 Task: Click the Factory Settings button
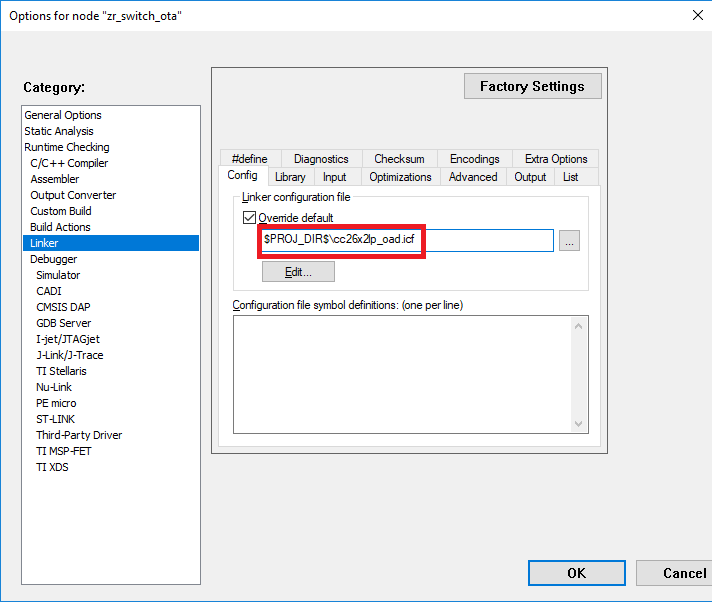(532, 86)
